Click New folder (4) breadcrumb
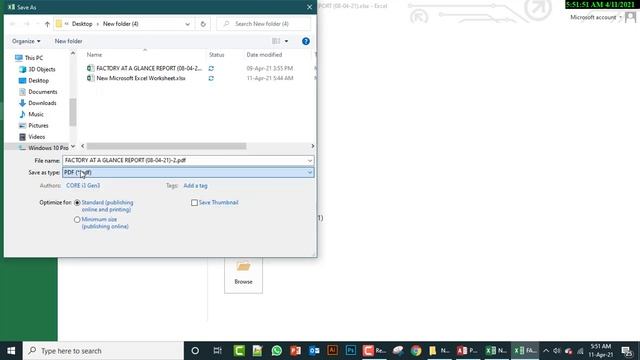640x360 pixels. [x=120, y=24]
